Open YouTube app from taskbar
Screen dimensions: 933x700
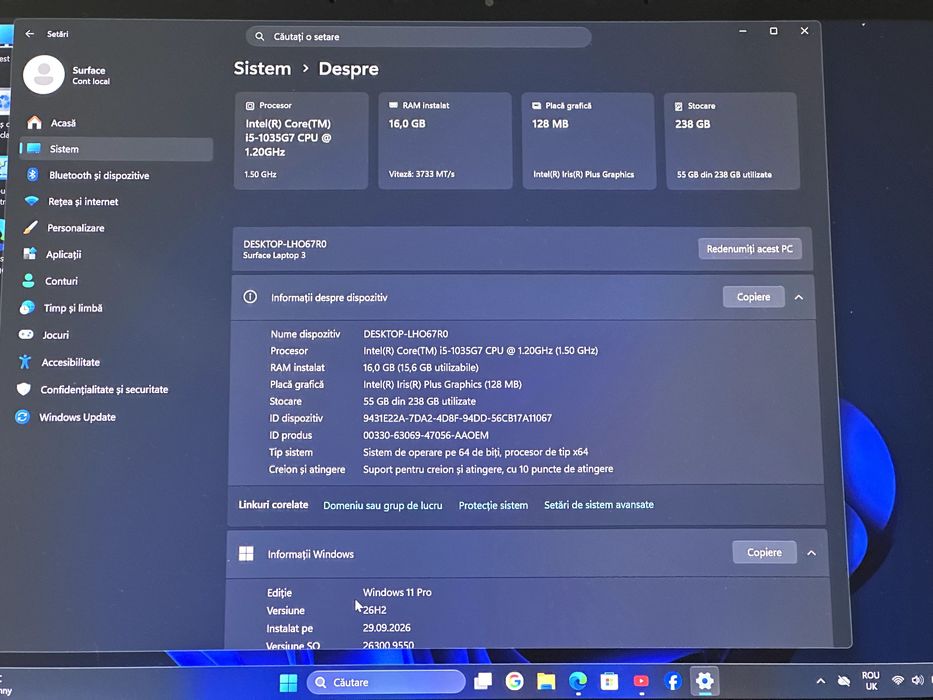tap(641, 681)
